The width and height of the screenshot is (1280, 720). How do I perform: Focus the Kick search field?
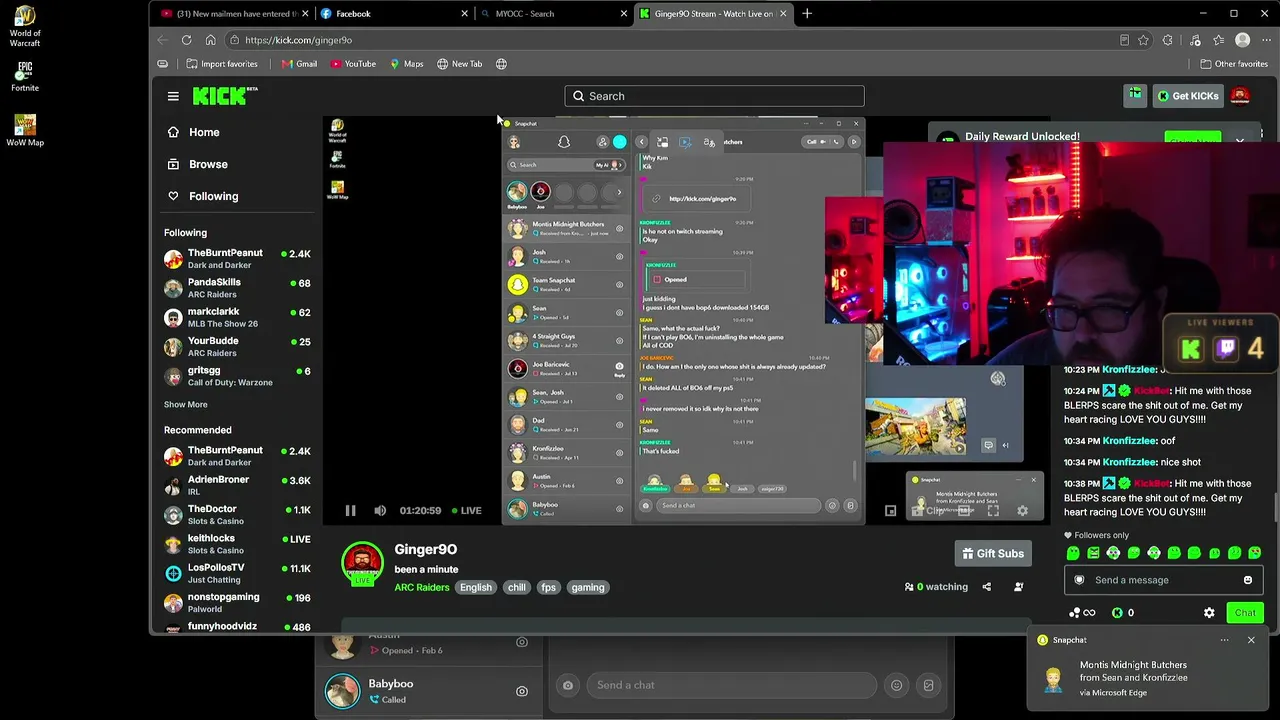pos(714,96)
